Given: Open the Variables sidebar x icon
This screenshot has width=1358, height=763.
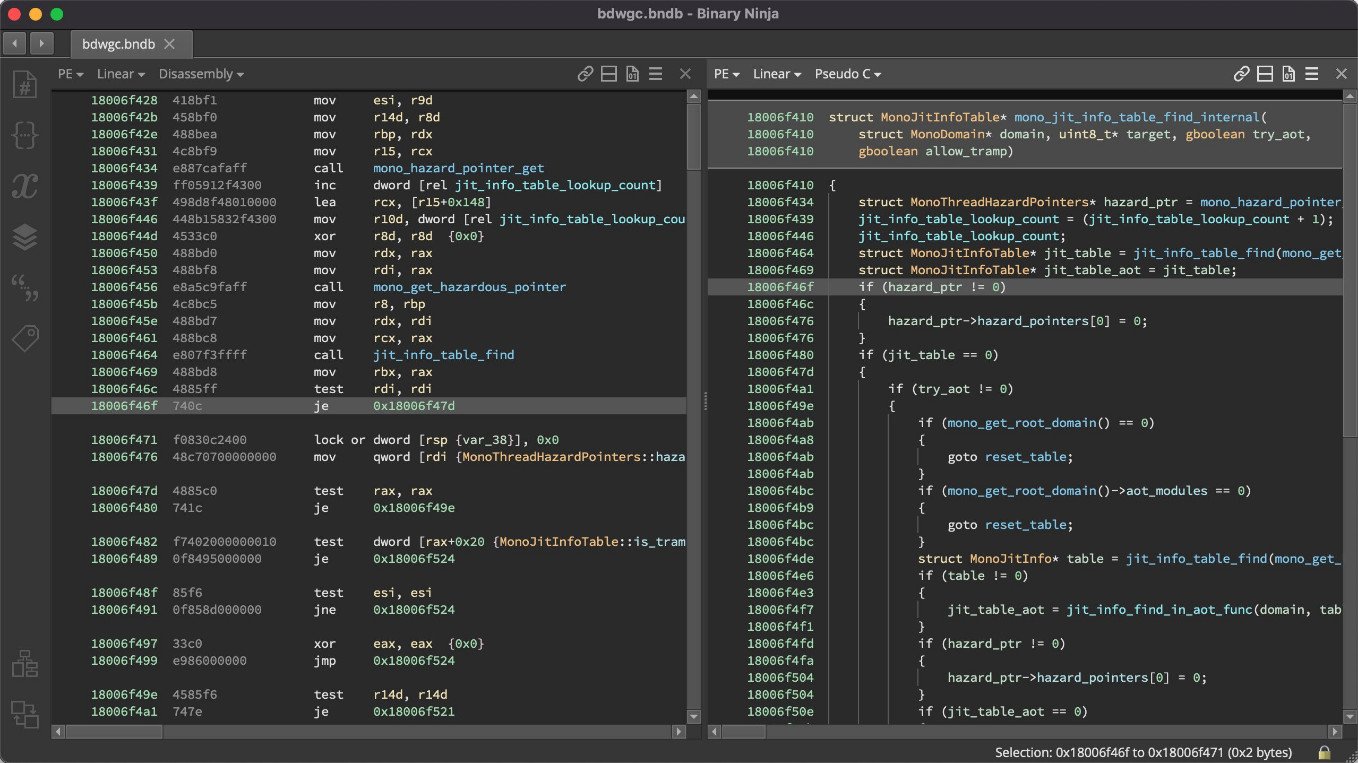Looking at the screenshot, I should (x=24, y=186).
